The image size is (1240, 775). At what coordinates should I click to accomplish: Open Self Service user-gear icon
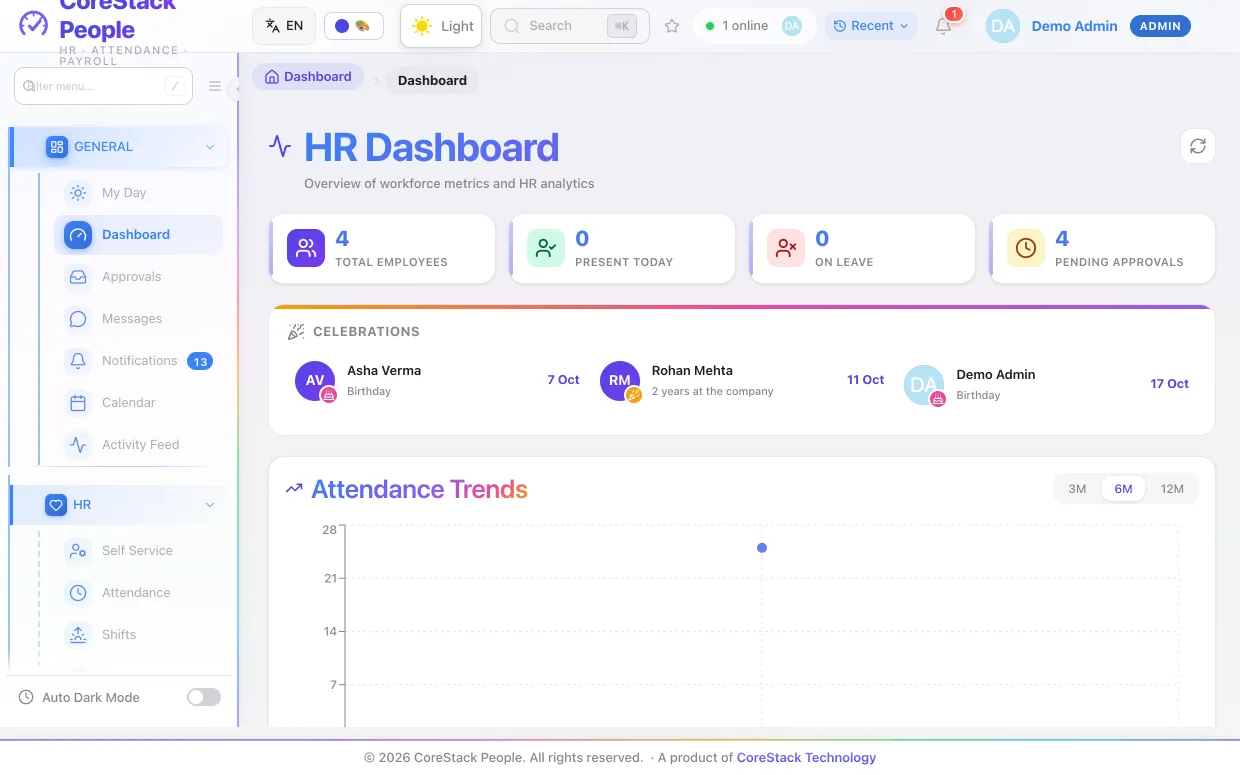(x=78, y=551)
